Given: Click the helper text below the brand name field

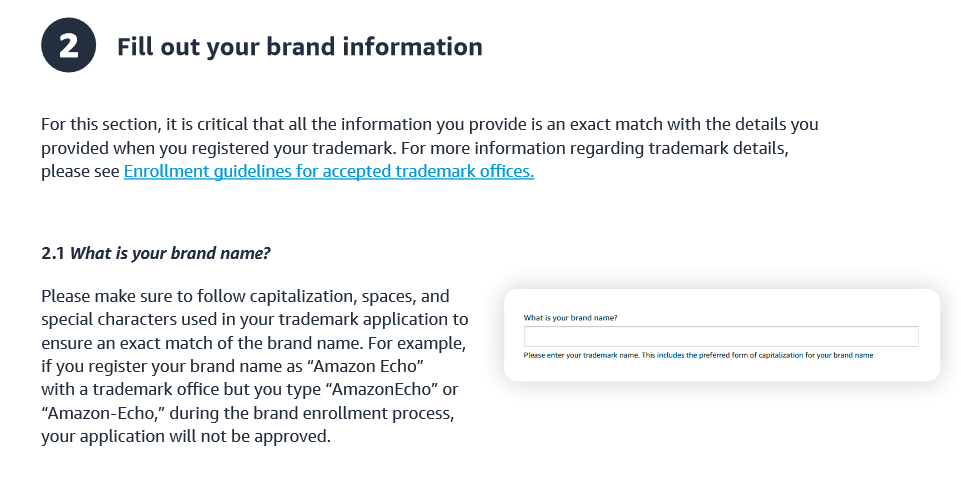Looking at the screenshot, I should 698,355.
